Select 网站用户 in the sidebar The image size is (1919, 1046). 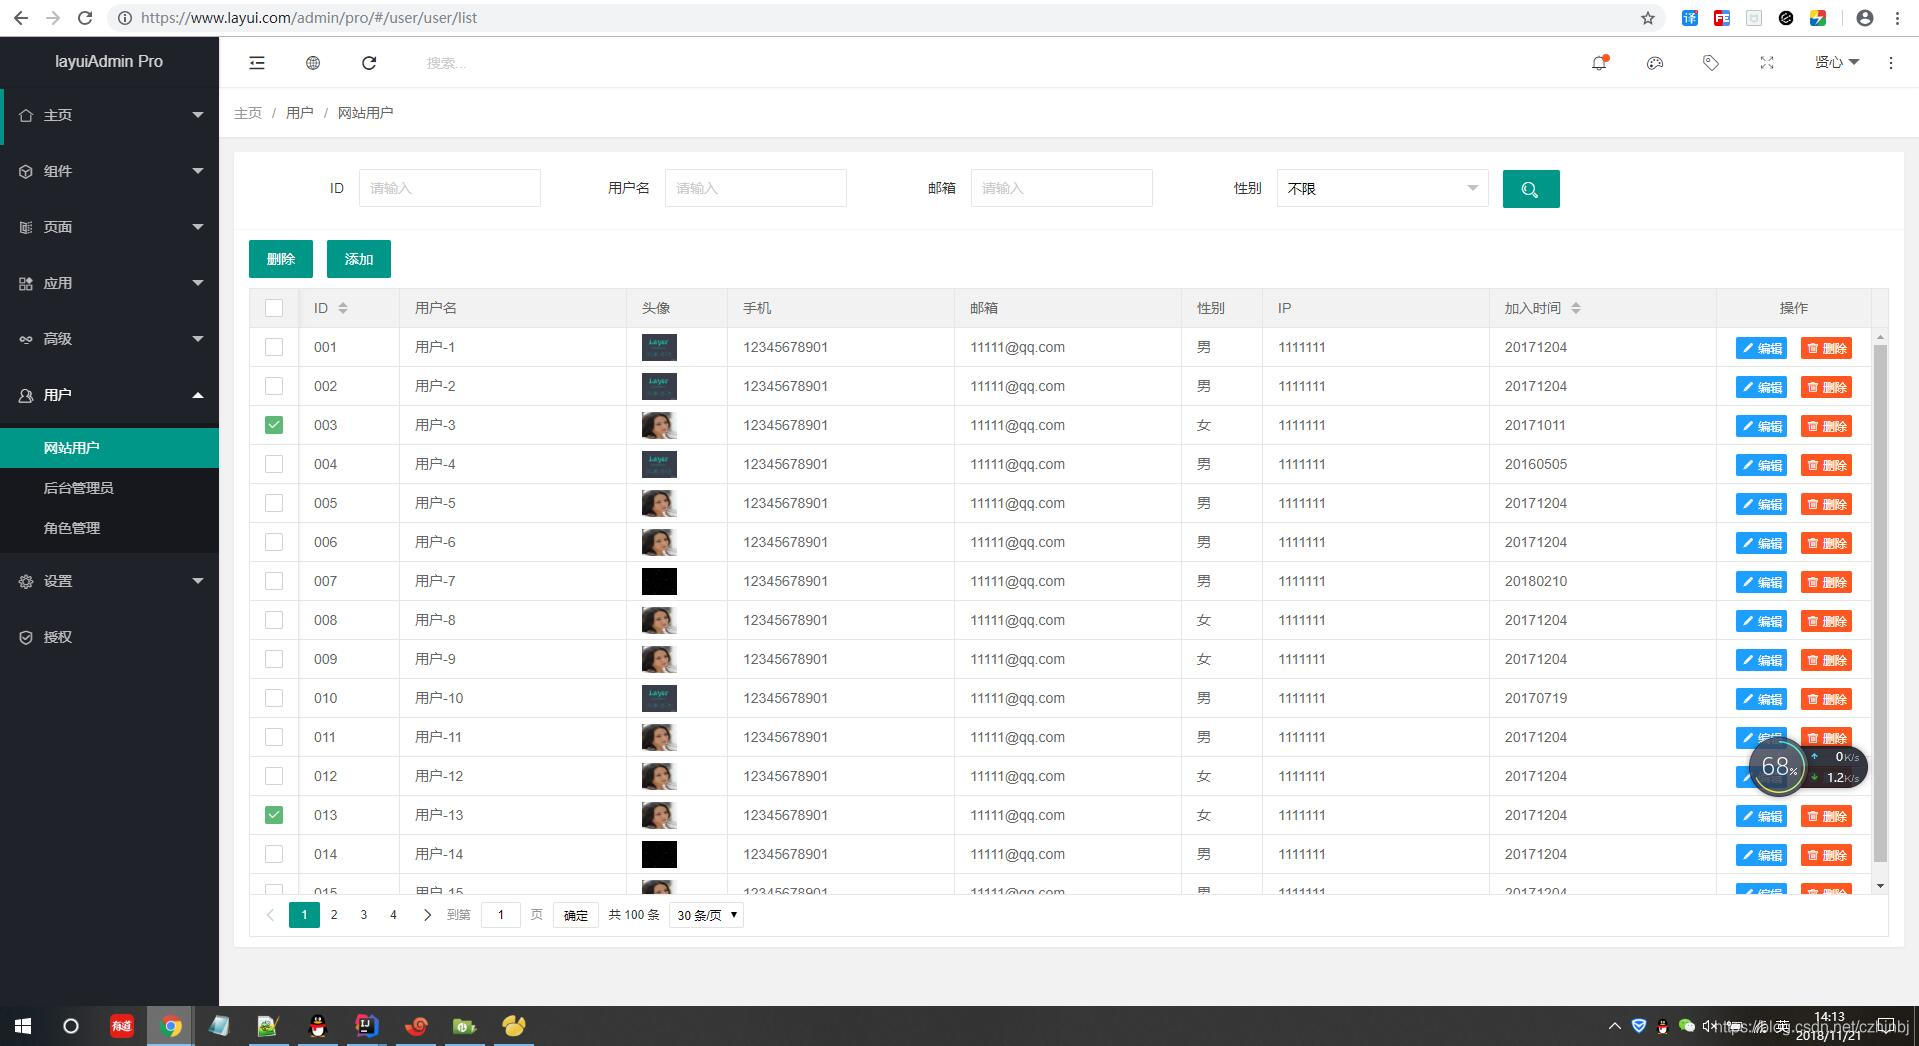pyautogui.click(x=110, y=448)
